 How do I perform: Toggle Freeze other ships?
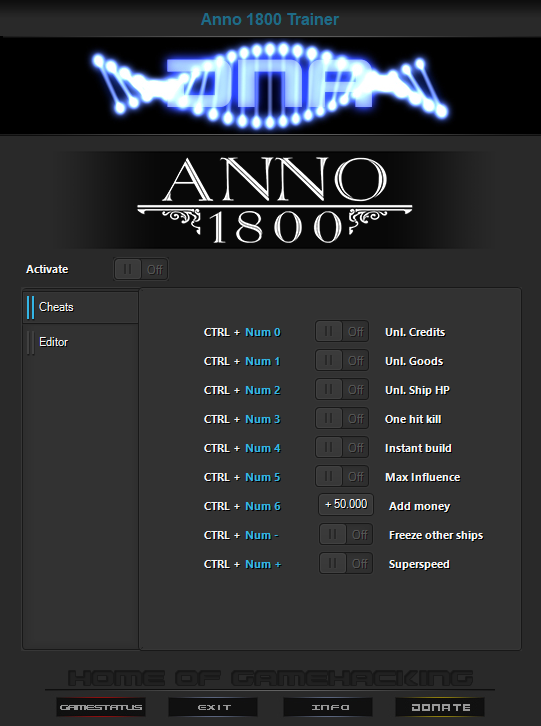point(346,535)
